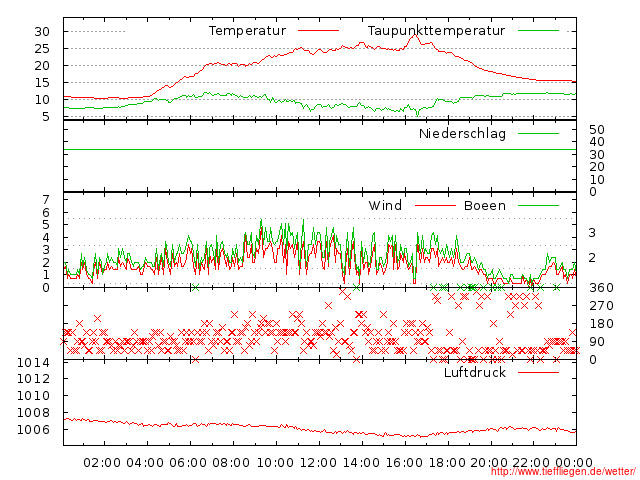This screenshot has height=480, width=640.
Task: Click the 04:00 time axis label
Action: pyautogui.click(x=145, y=463)
